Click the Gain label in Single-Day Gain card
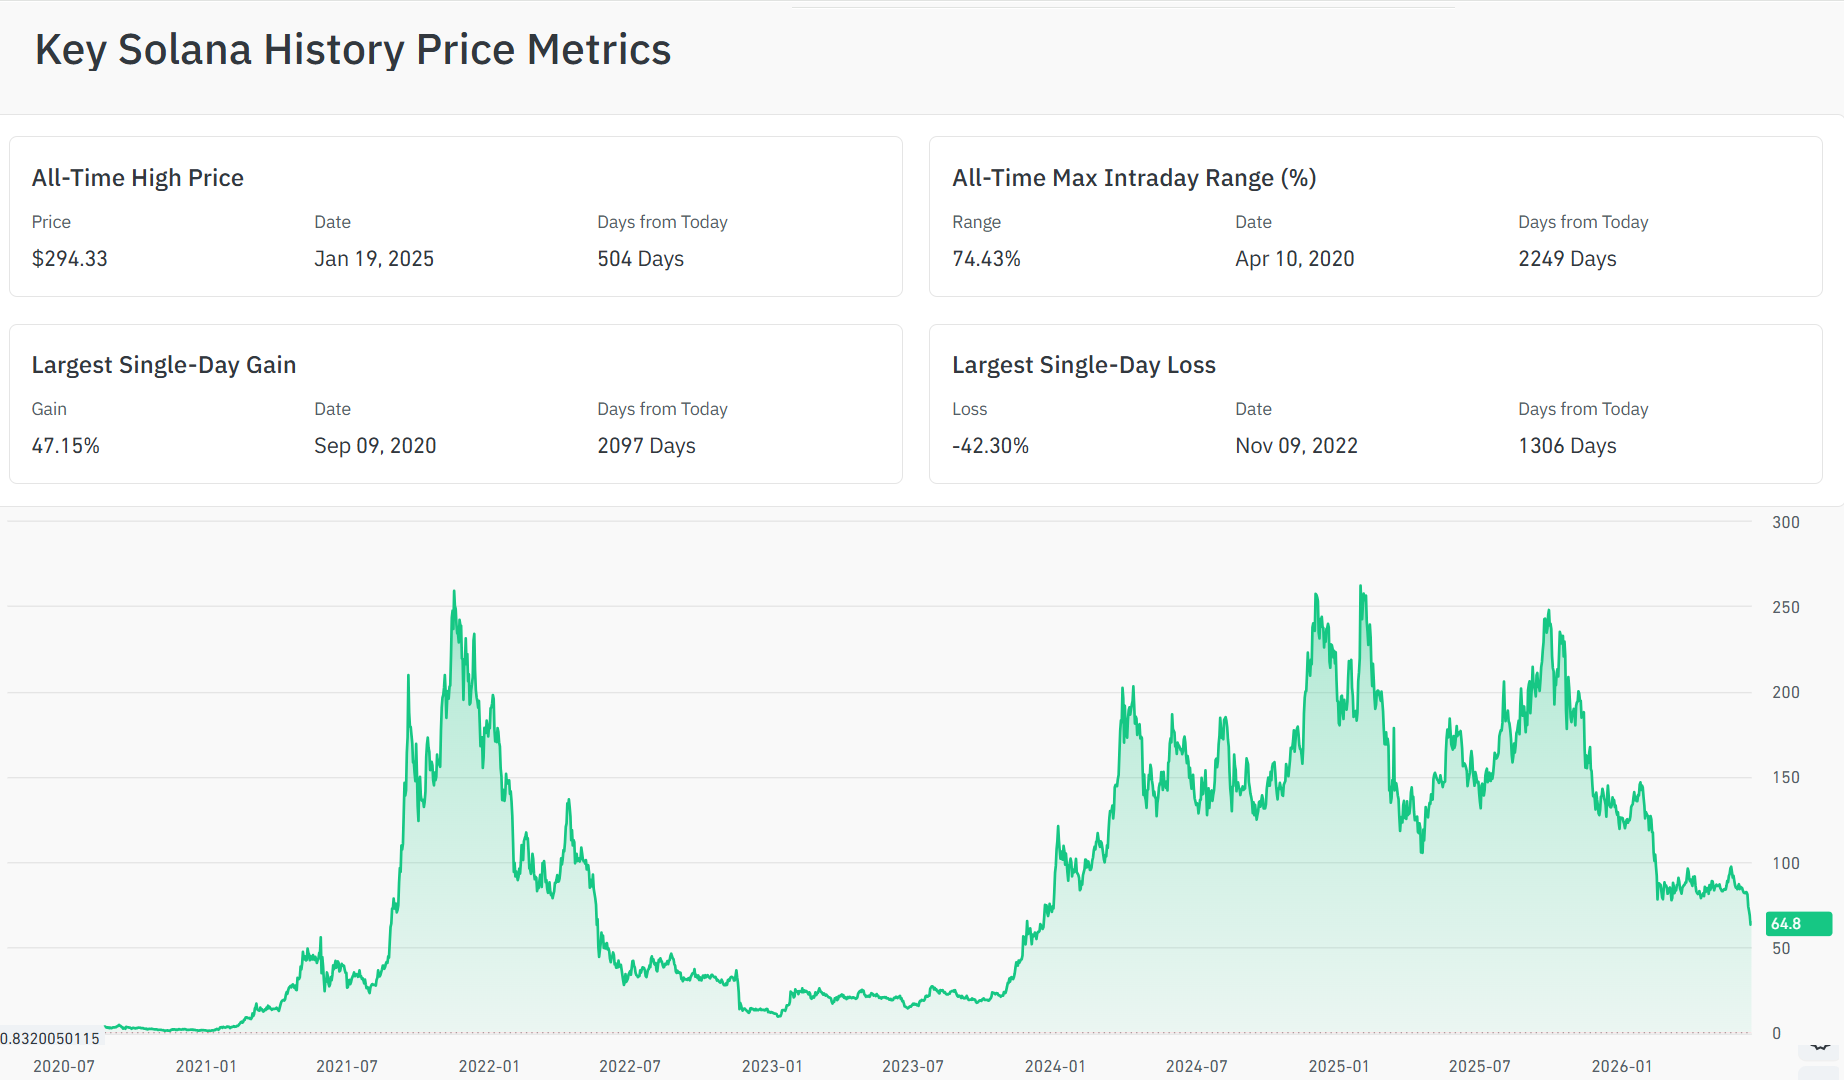The height and width of the screenshot is (1080, 1844). (x=49, y=409)
